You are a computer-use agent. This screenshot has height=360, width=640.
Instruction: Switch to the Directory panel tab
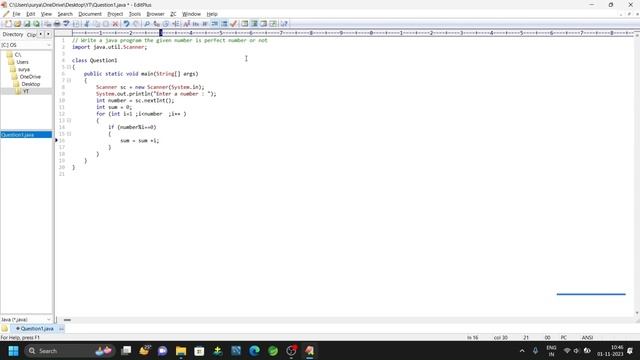click(x=13, y=35)
